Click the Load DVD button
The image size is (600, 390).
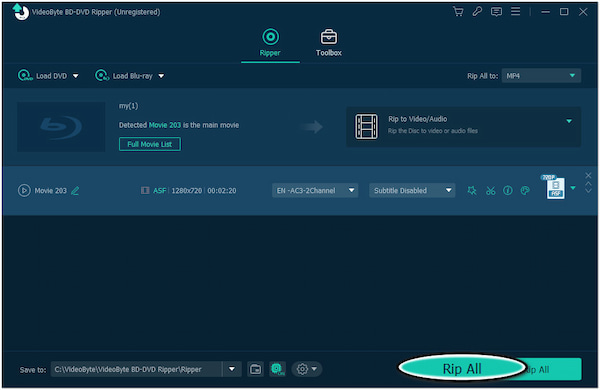tap(42, 76)
